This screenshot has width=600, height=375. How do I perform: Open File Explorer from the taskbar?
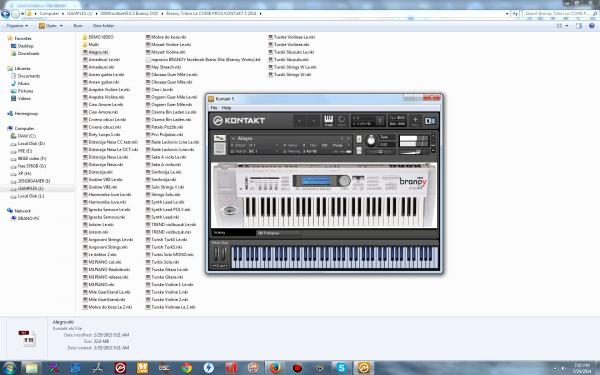[32, 368]
